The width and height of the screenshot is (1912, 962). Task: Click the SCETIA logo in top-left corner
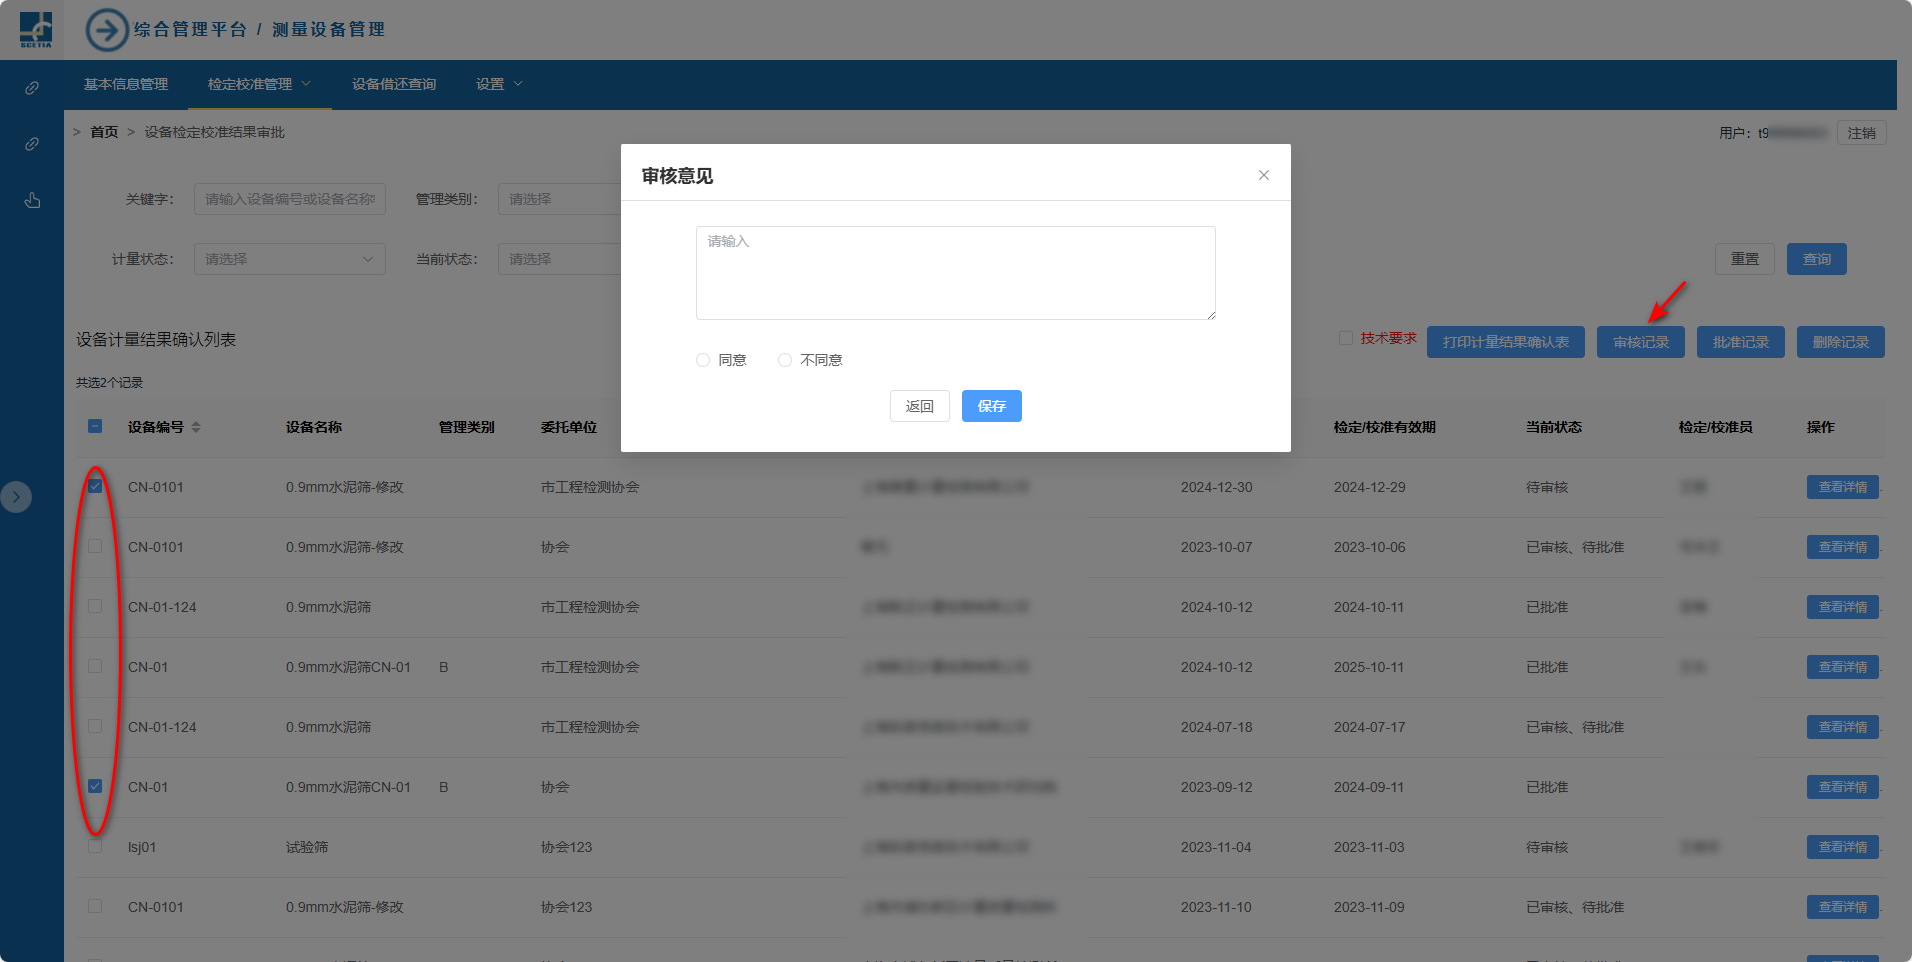(36, 29)
